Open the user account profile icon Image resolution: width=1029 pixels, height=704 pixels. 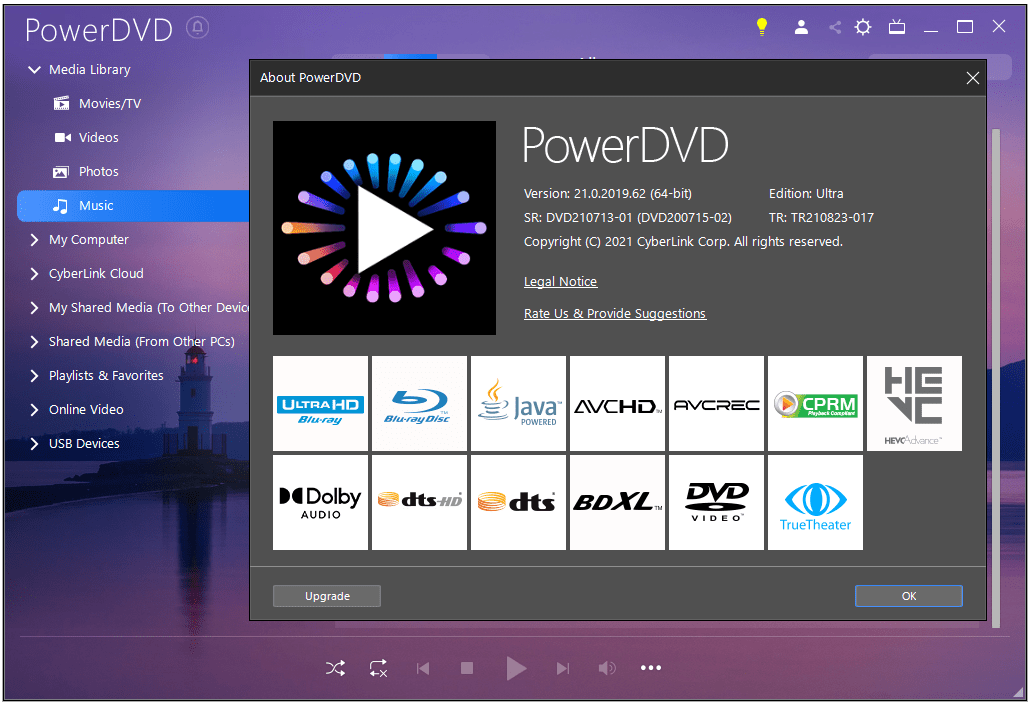pos(801,27)
